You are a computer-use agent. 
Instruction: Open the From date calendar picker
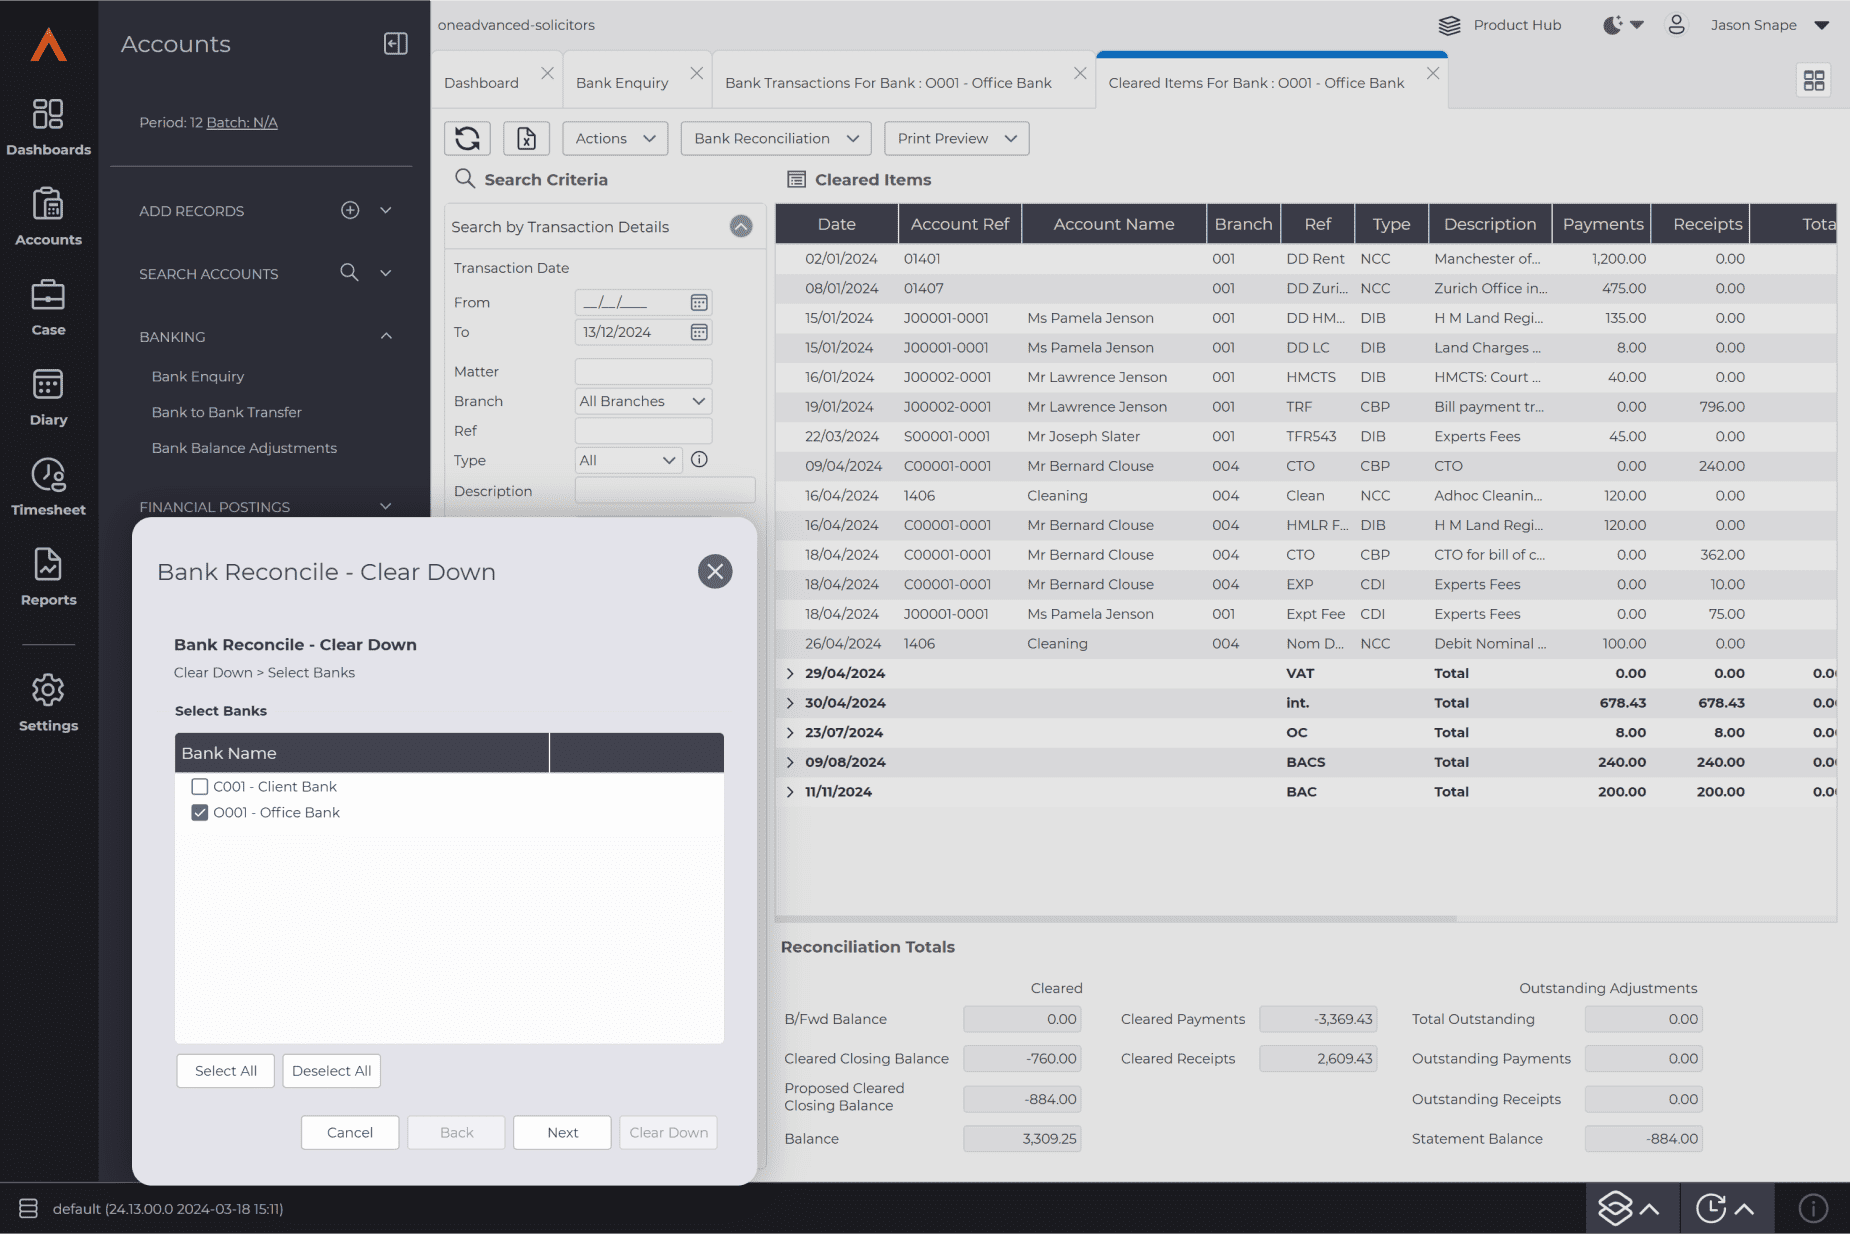click(699, 302)
